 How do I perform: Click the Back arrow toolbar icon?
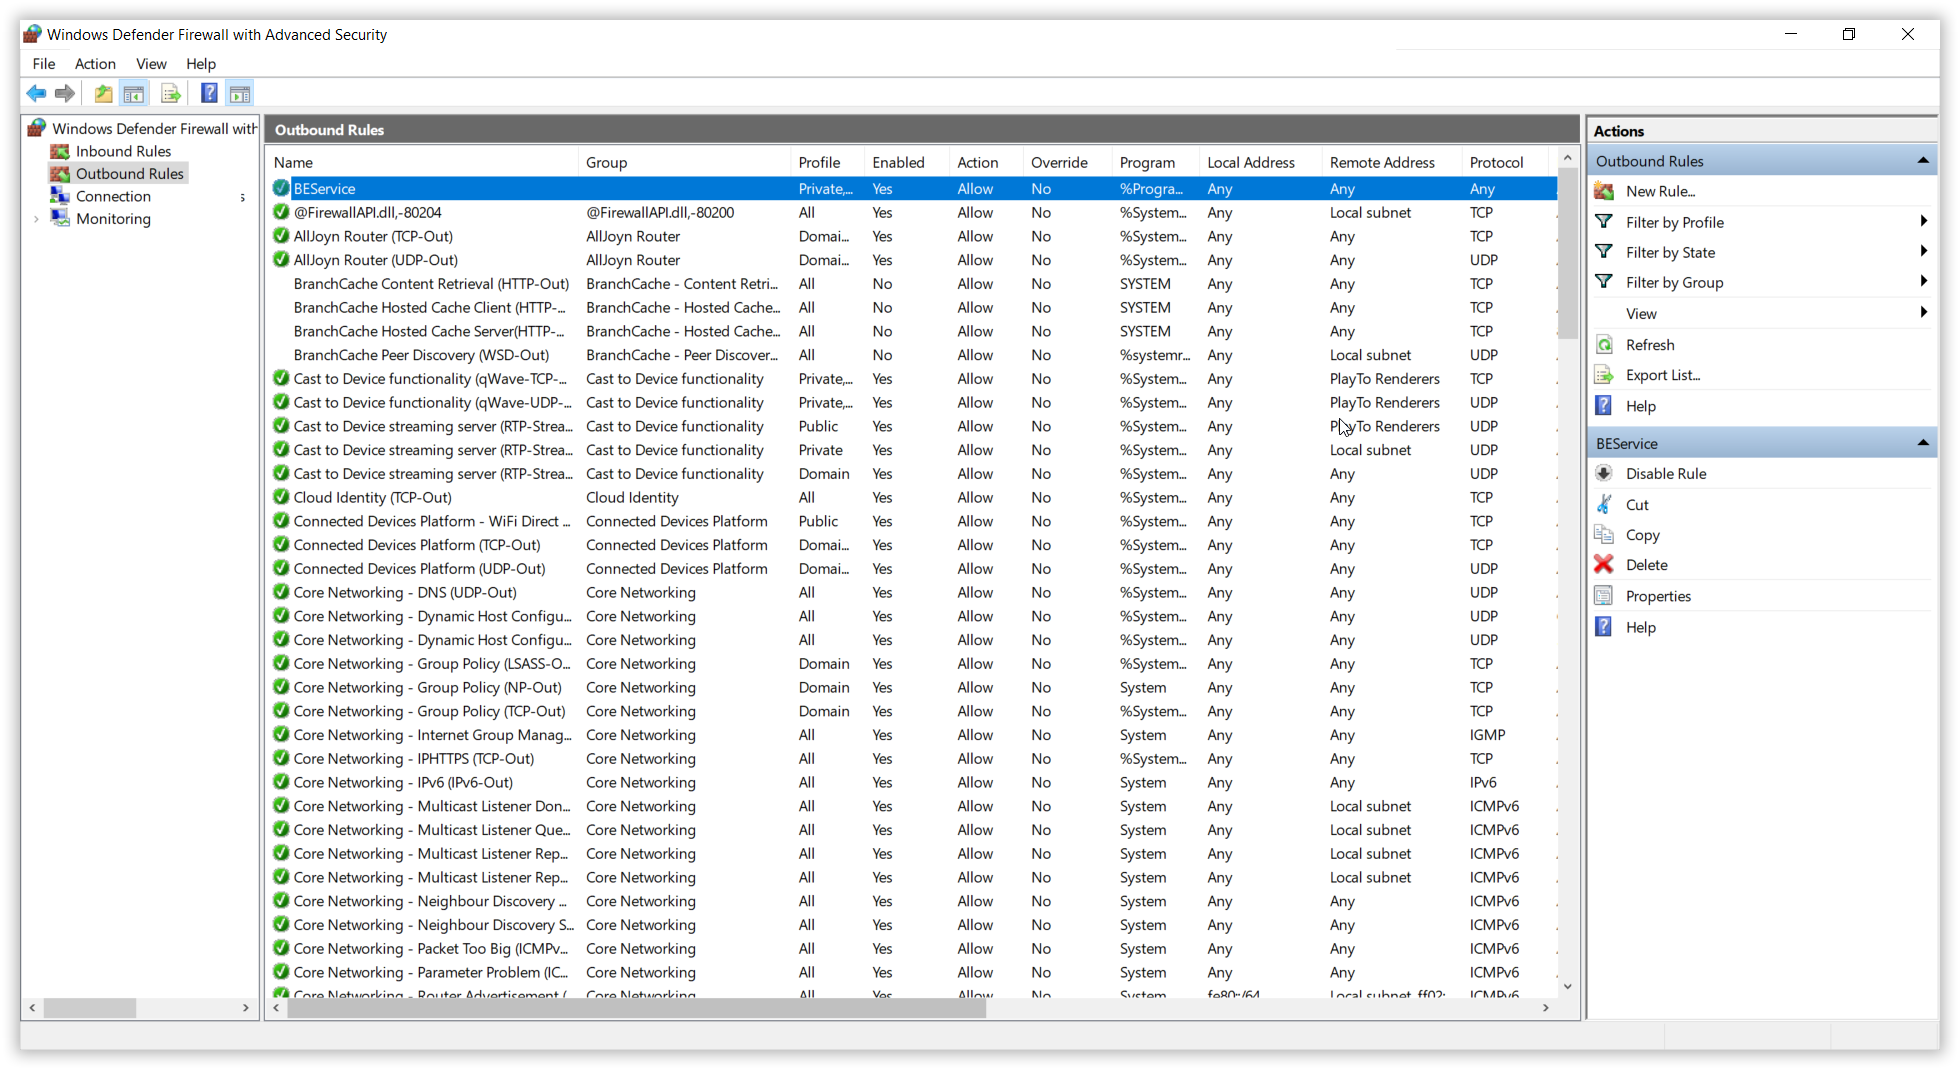pyautogui.click(x=36, y=94)
